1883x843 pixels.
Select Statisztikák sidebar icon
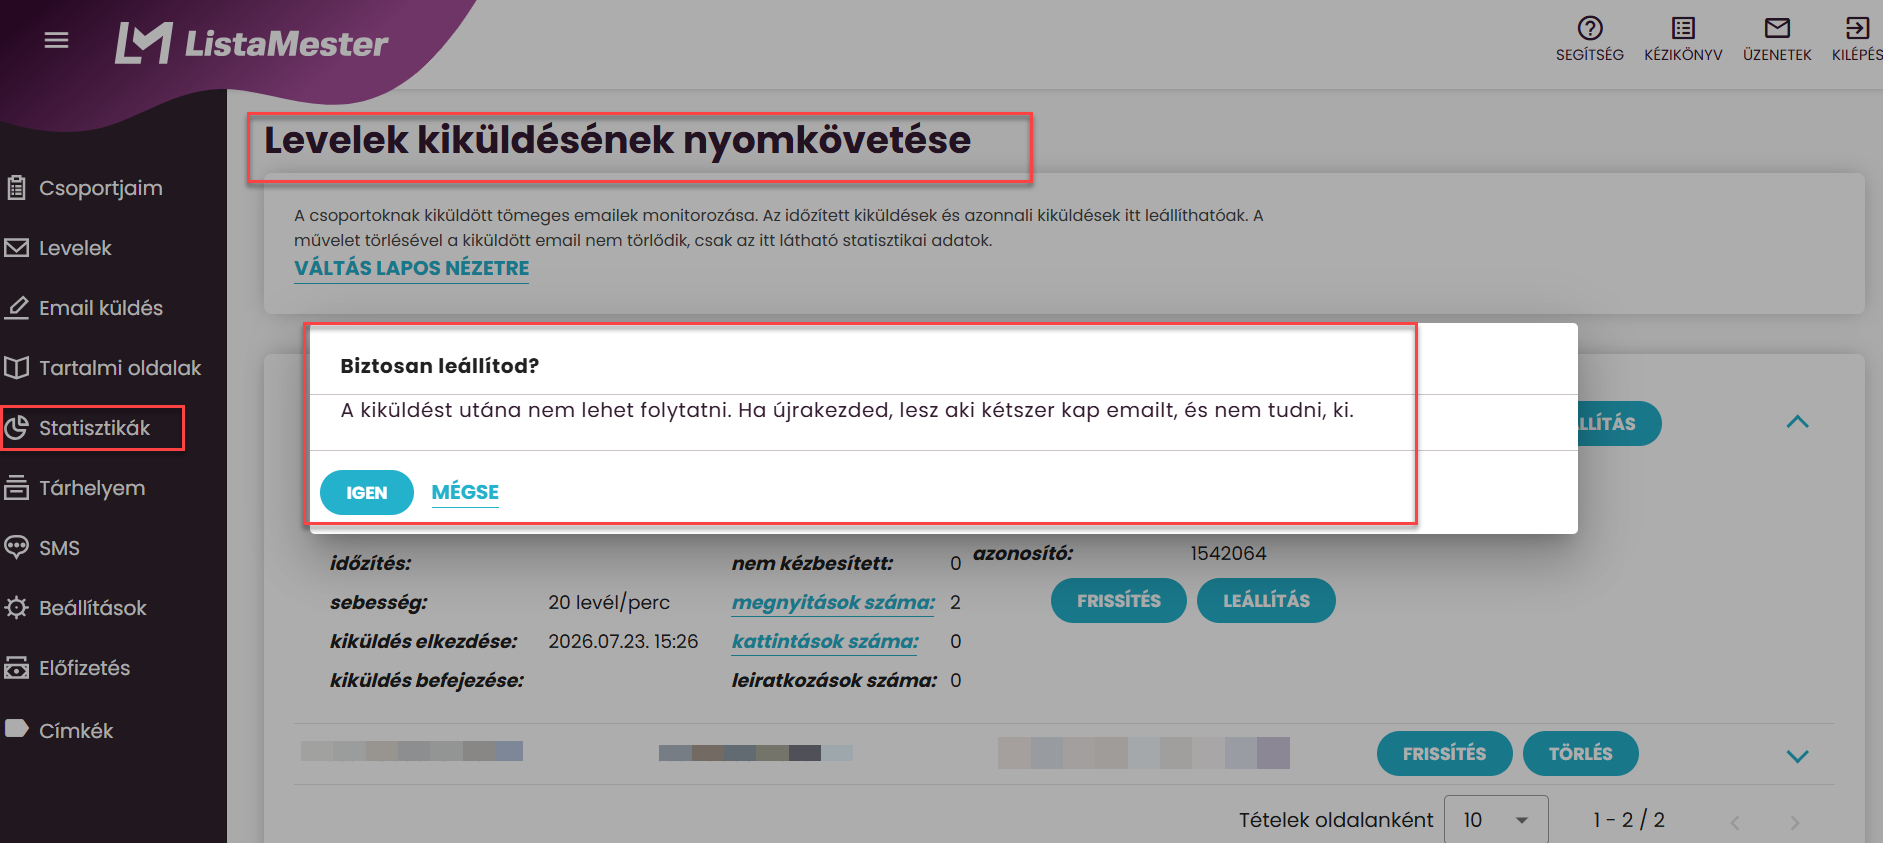(x=16, y=428)
